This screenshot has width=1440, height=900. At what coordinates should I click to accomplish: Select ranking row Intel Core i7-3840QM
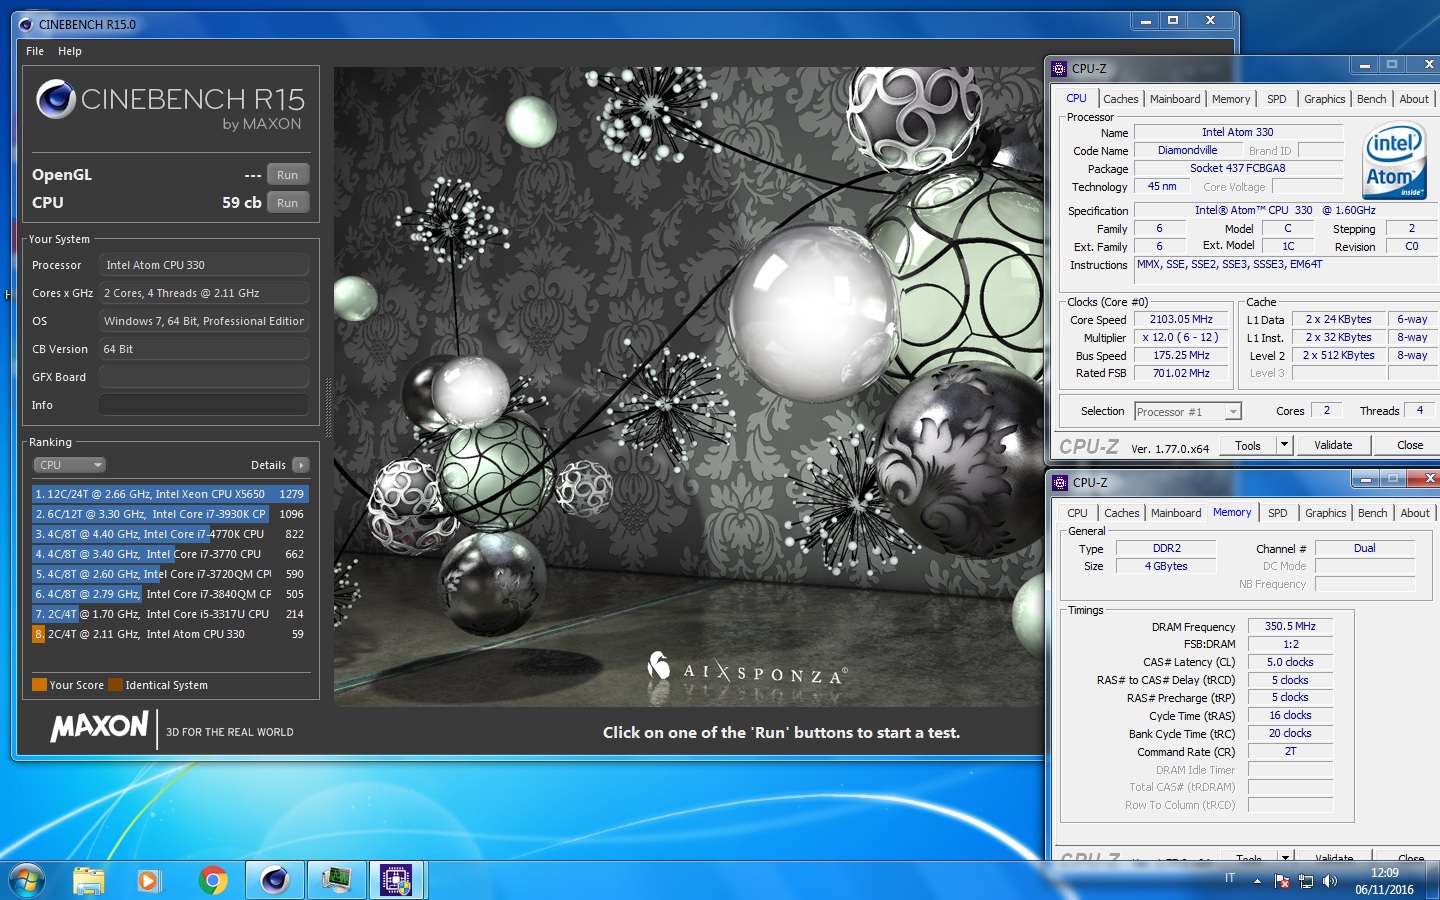click(x=170, y=594)
